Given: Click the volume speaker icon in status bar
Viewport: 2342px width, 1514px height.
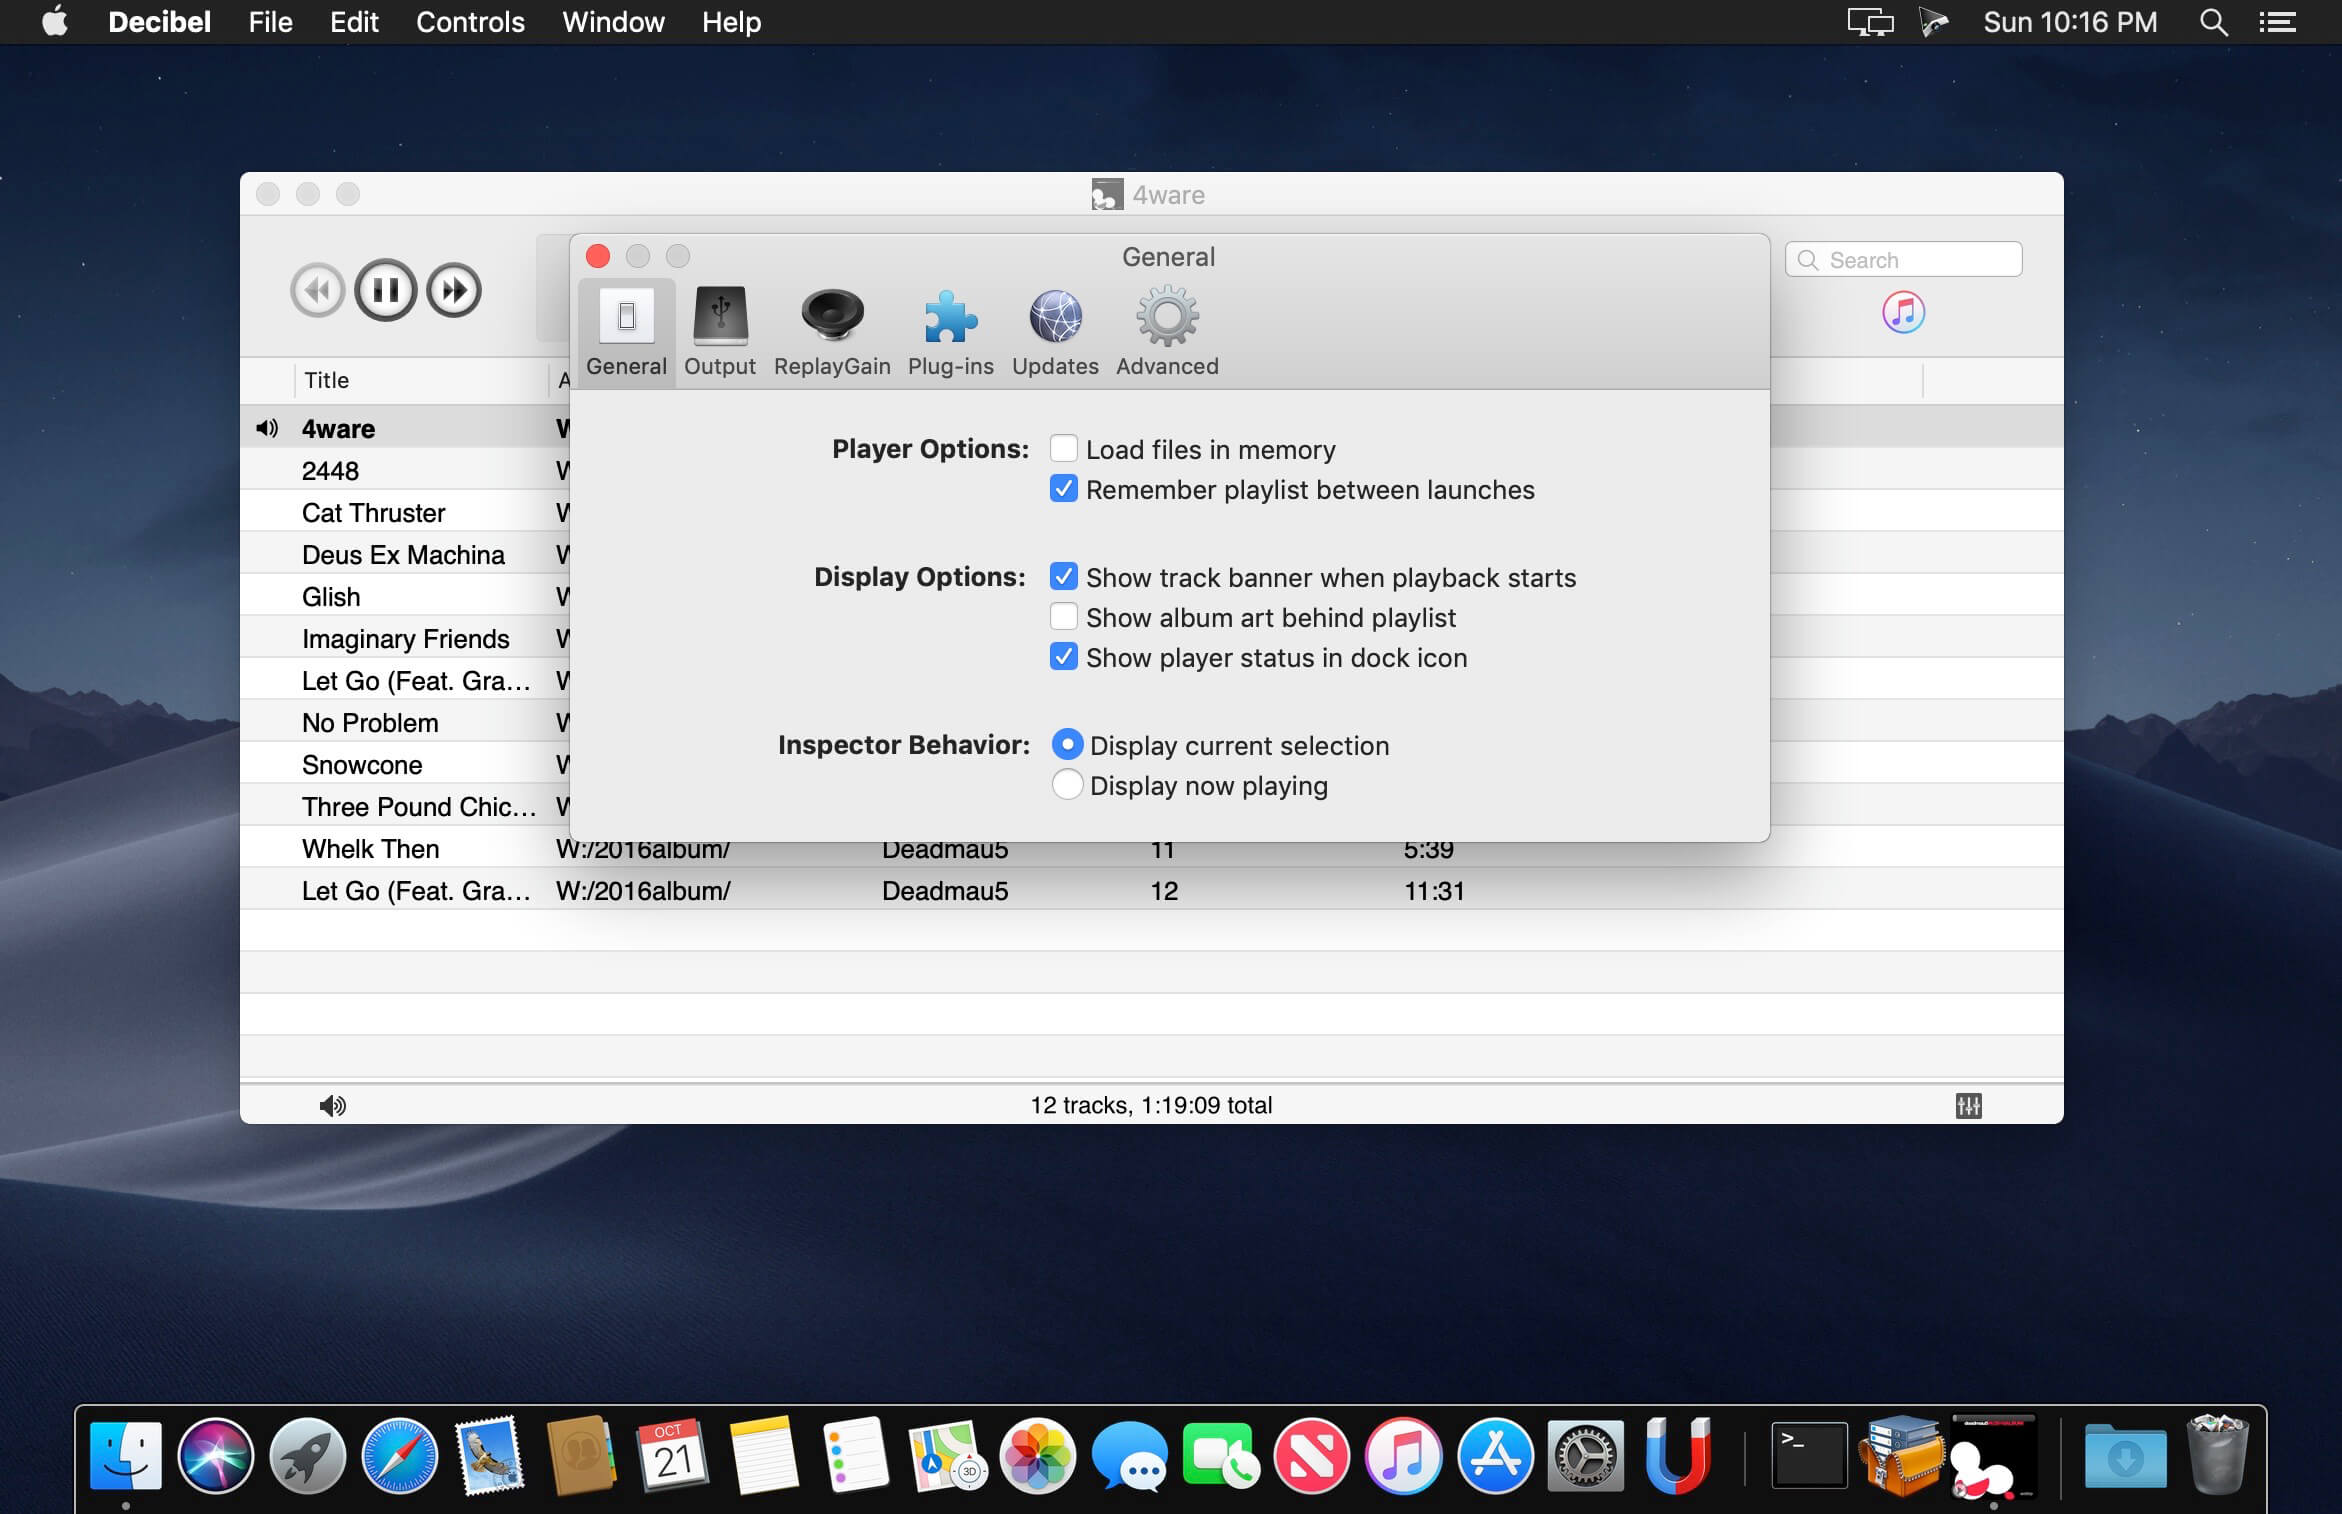Looking at the screenshot, I should point(333,1105).
